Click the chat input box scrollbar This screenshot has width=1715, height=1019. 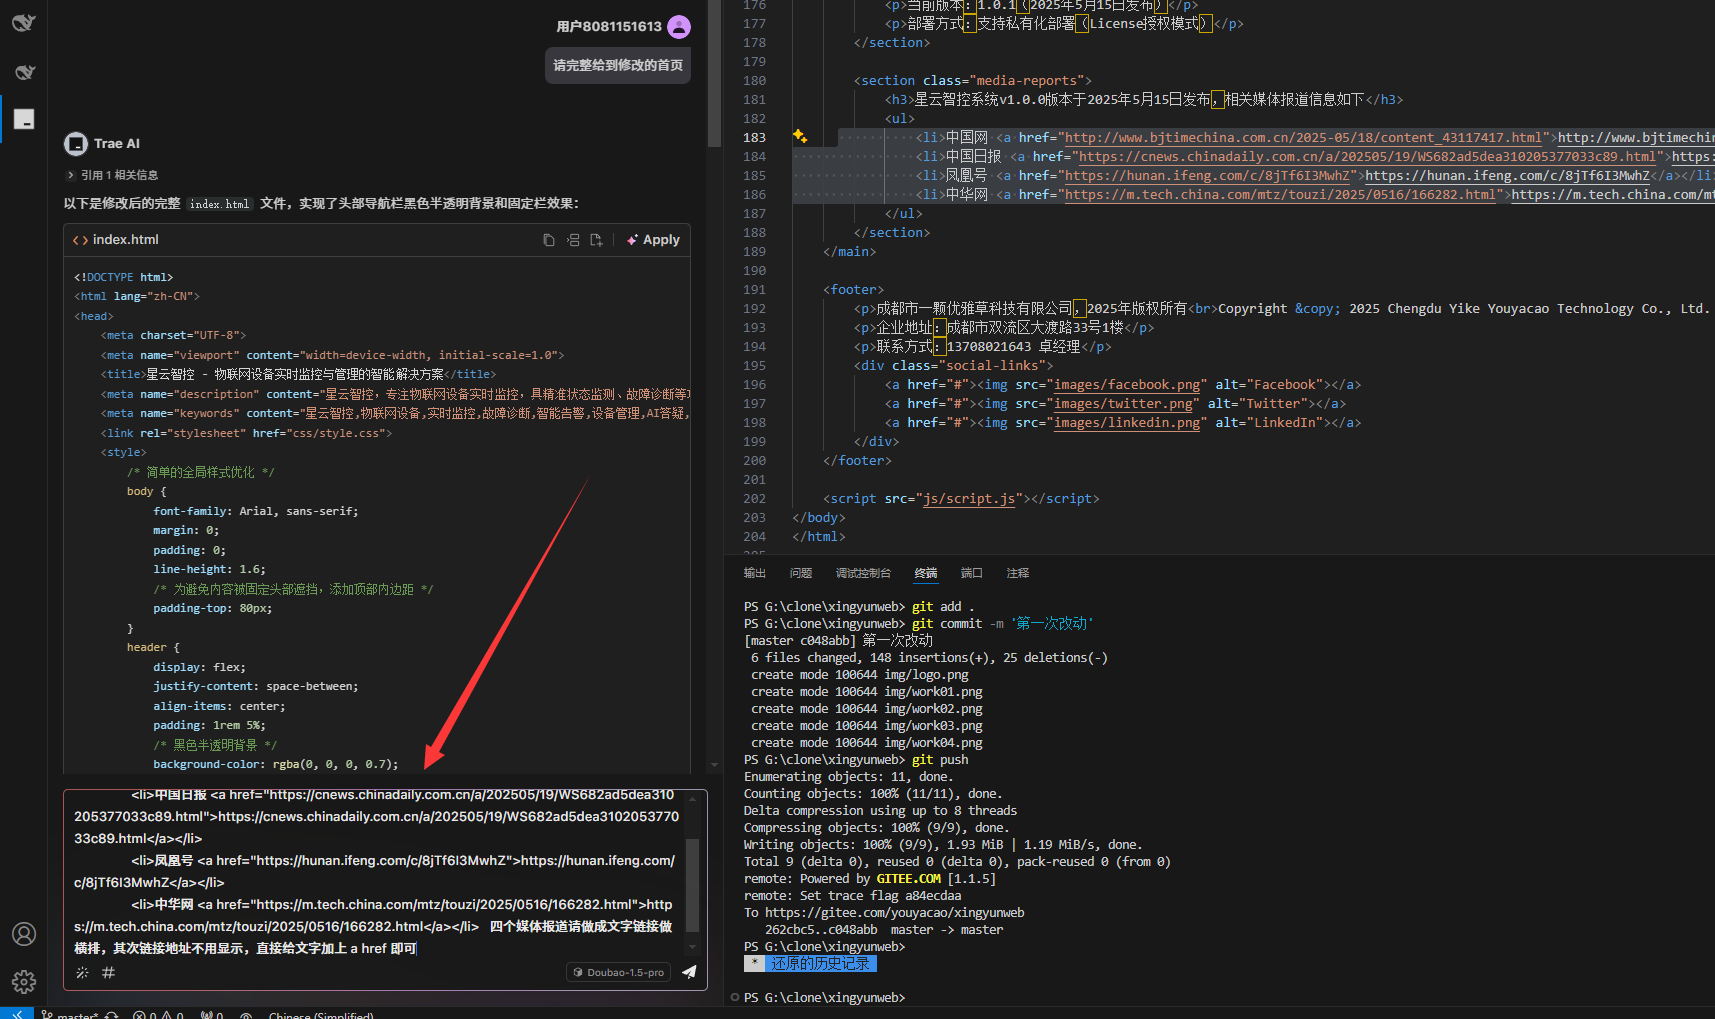(692, 885)
